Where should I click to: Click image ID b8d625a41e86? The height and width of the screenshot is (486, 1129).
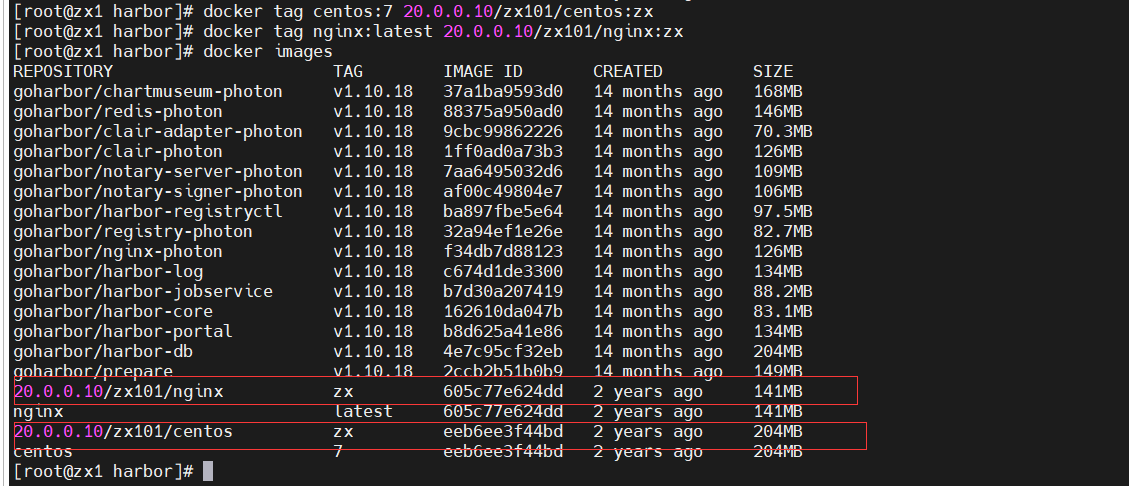(503, 331)
